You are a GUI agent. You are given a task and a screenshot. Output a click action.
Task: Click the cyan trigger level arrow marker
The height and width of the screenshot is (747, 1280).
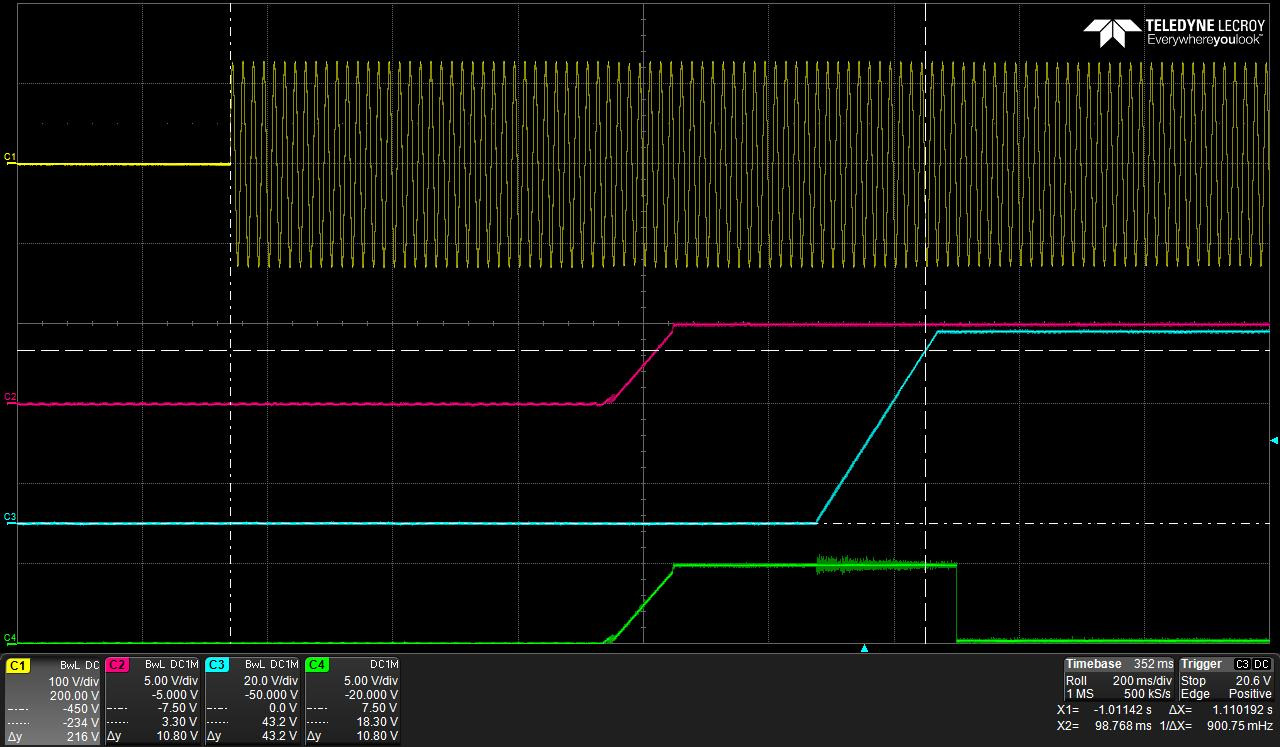coord(1273,440)
